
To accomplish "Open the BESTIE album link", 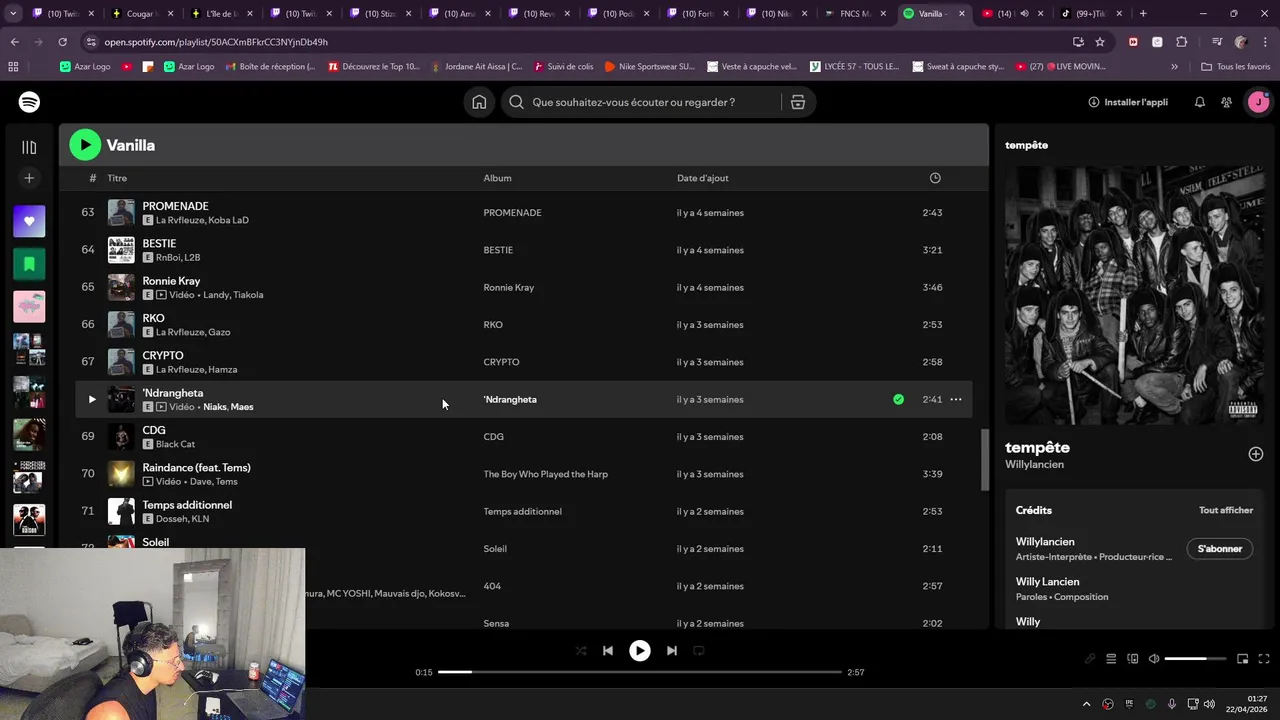I will tap(498, 250).
